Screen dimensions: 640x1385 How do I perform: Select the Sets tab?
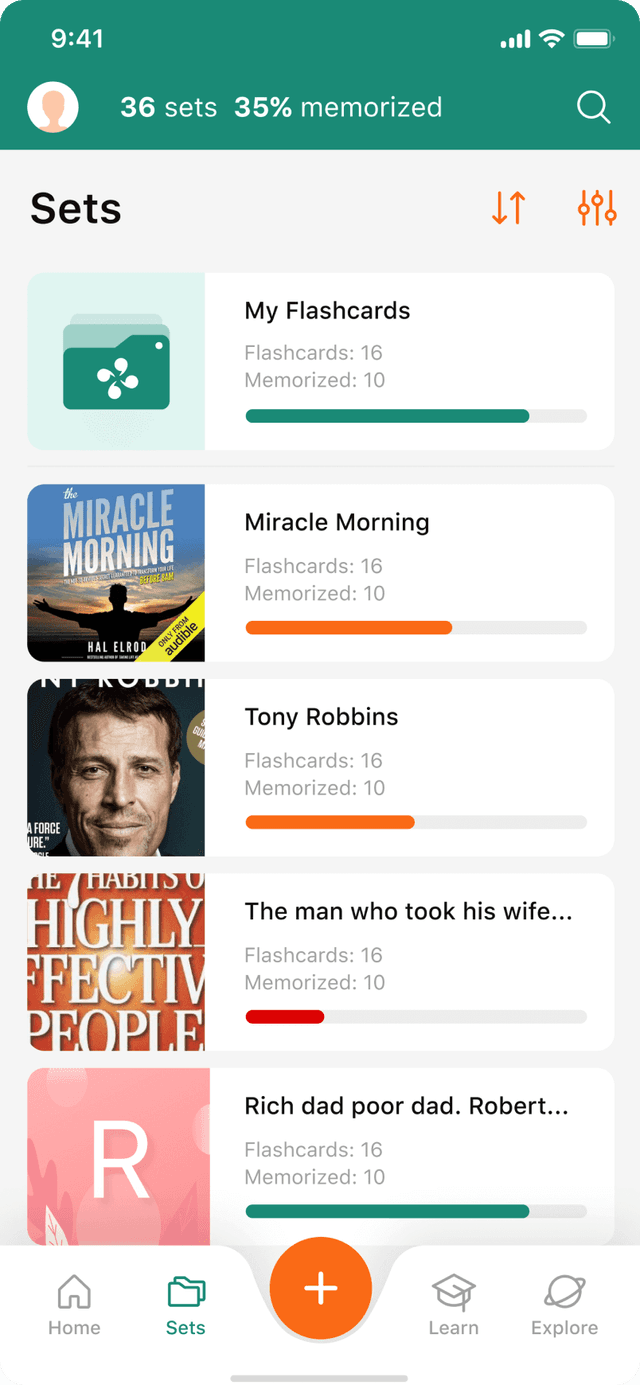(x=186, y=1305)
